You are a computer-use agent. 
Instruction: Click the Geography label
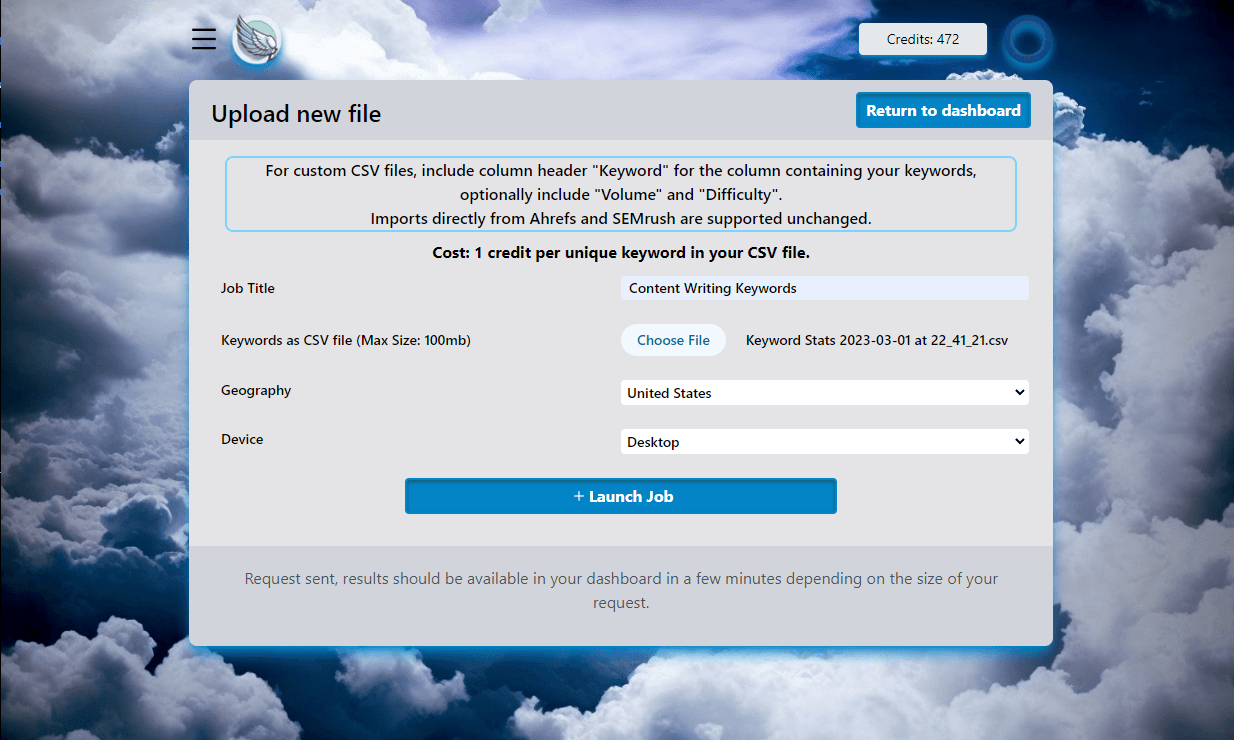256,390
